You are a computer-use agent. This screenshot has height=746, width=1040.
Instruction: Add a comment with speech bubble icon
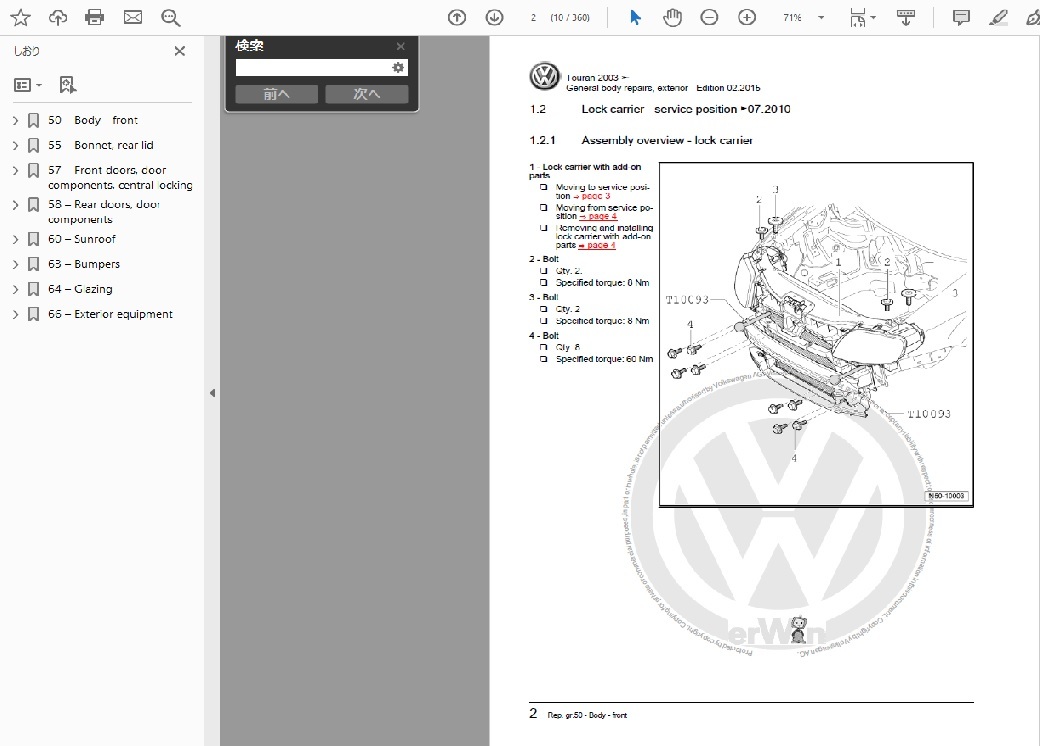click(961, 17)
